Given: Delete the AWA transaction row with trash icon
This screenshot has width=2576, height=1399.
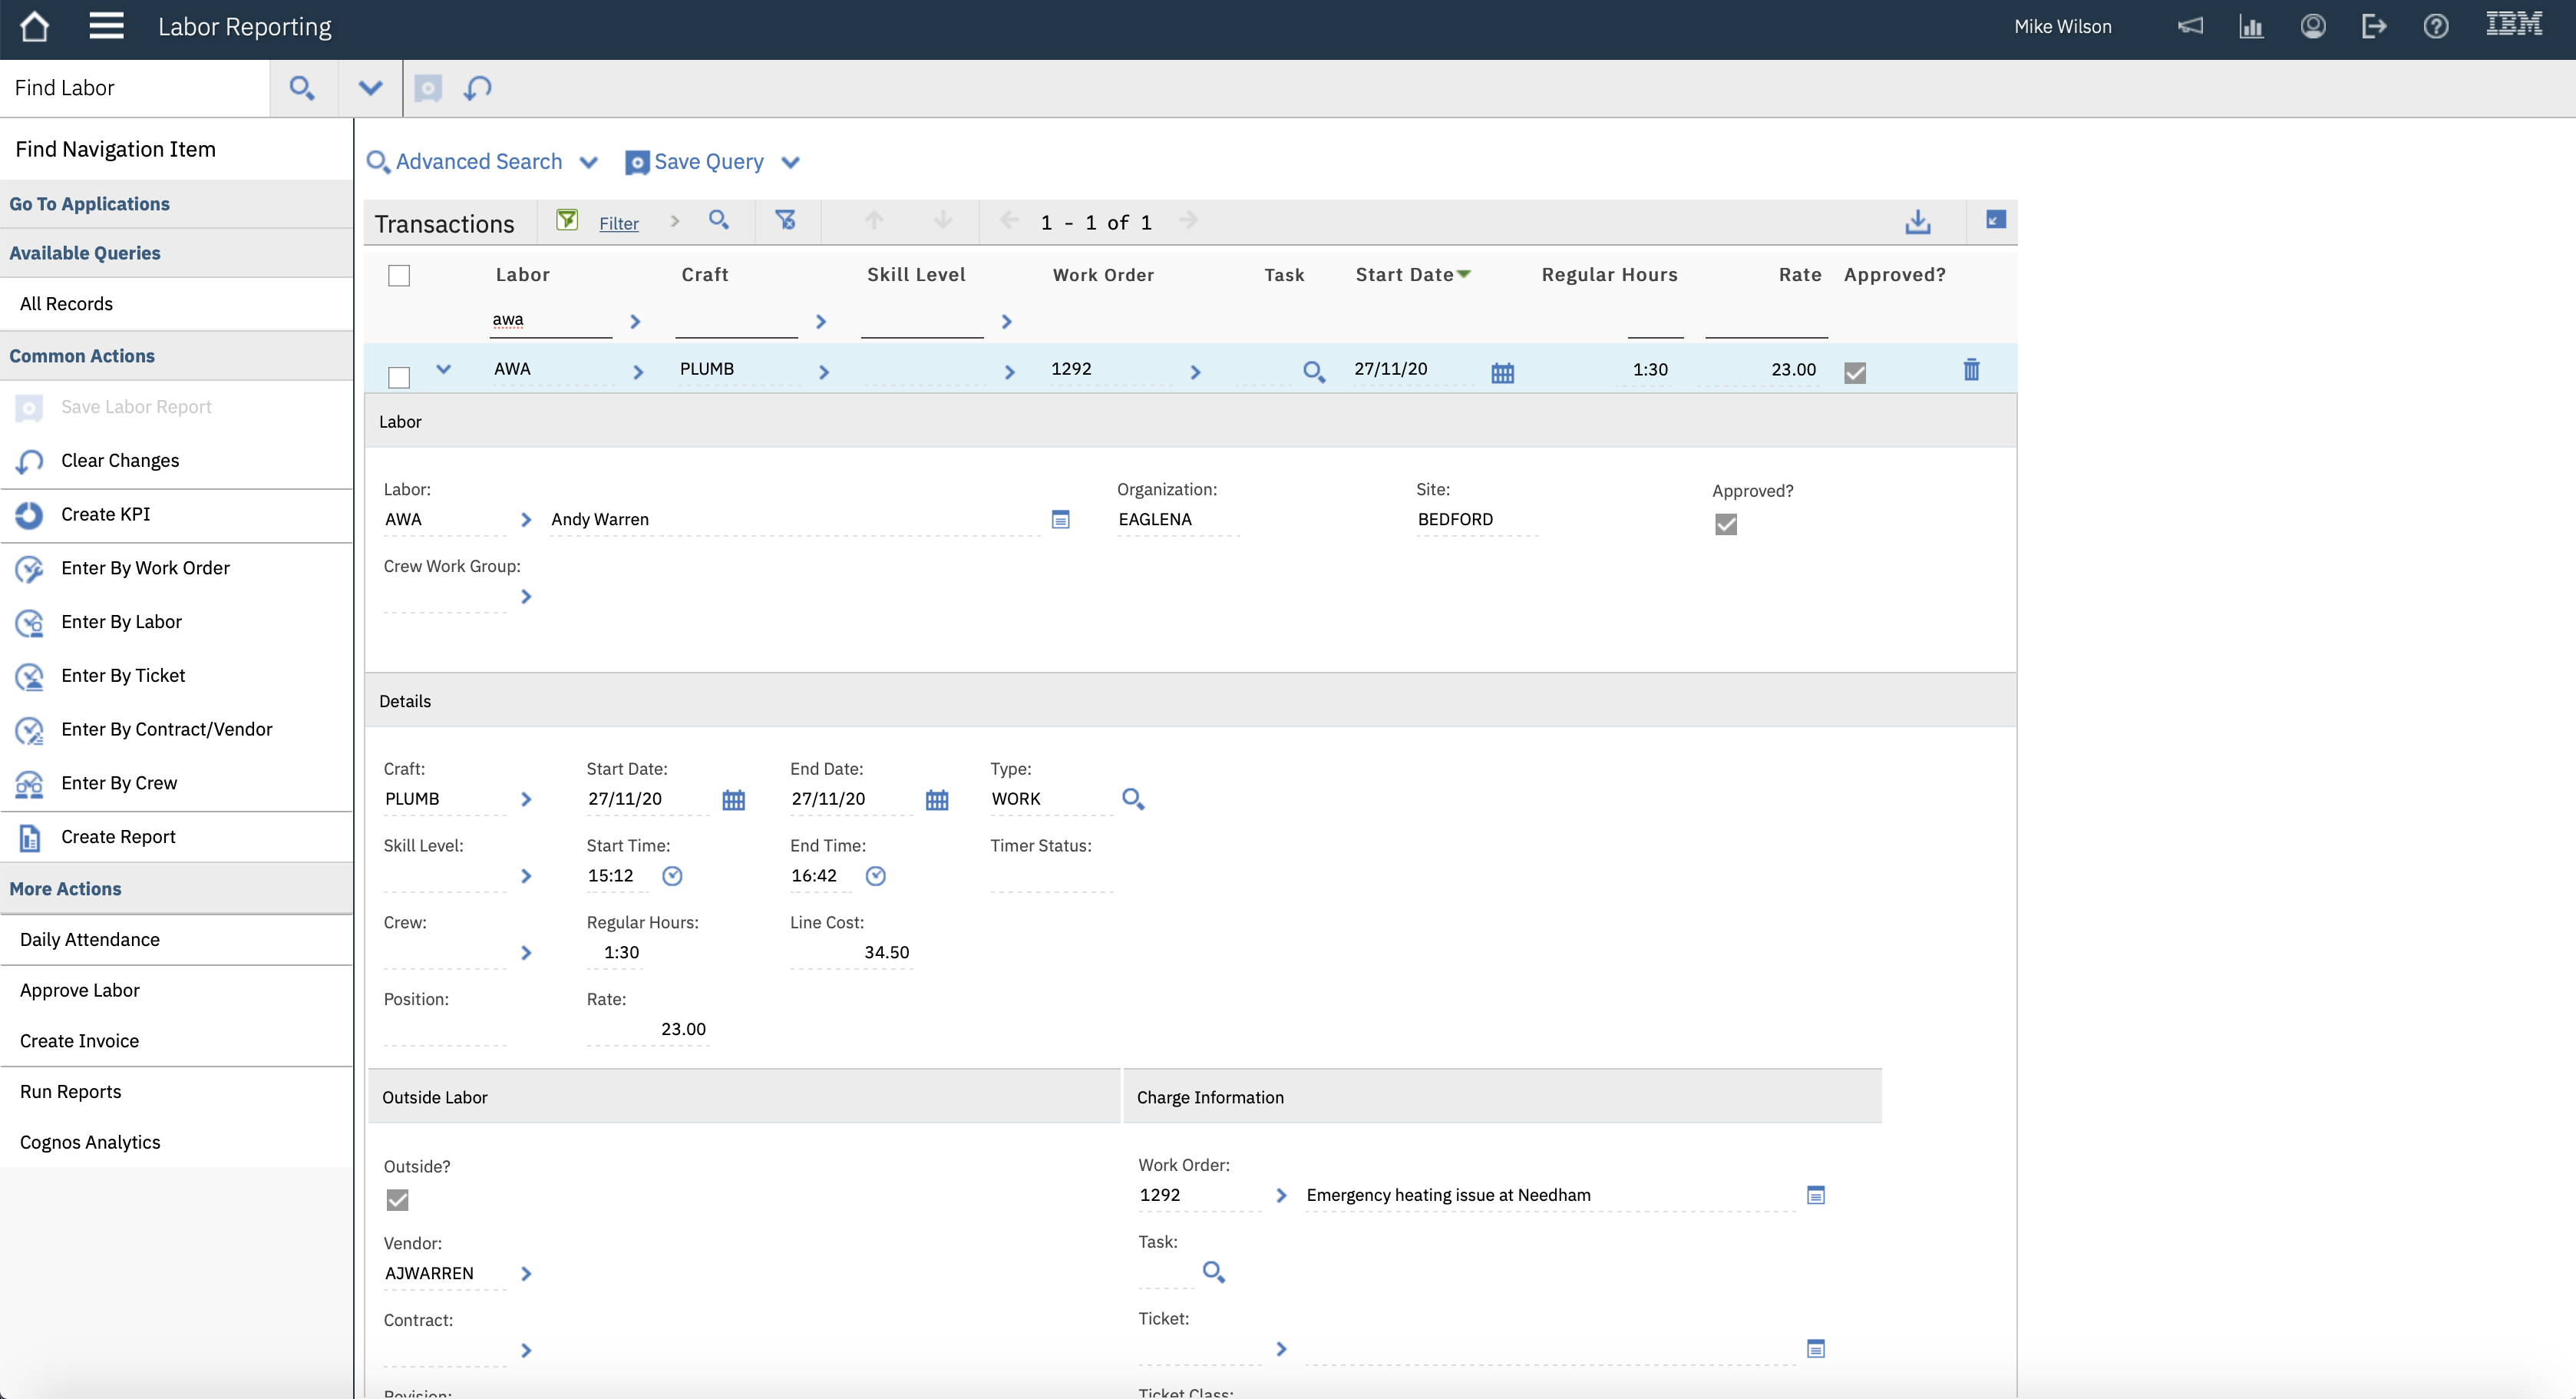Looking at the screenshot, I should 1971,369.
